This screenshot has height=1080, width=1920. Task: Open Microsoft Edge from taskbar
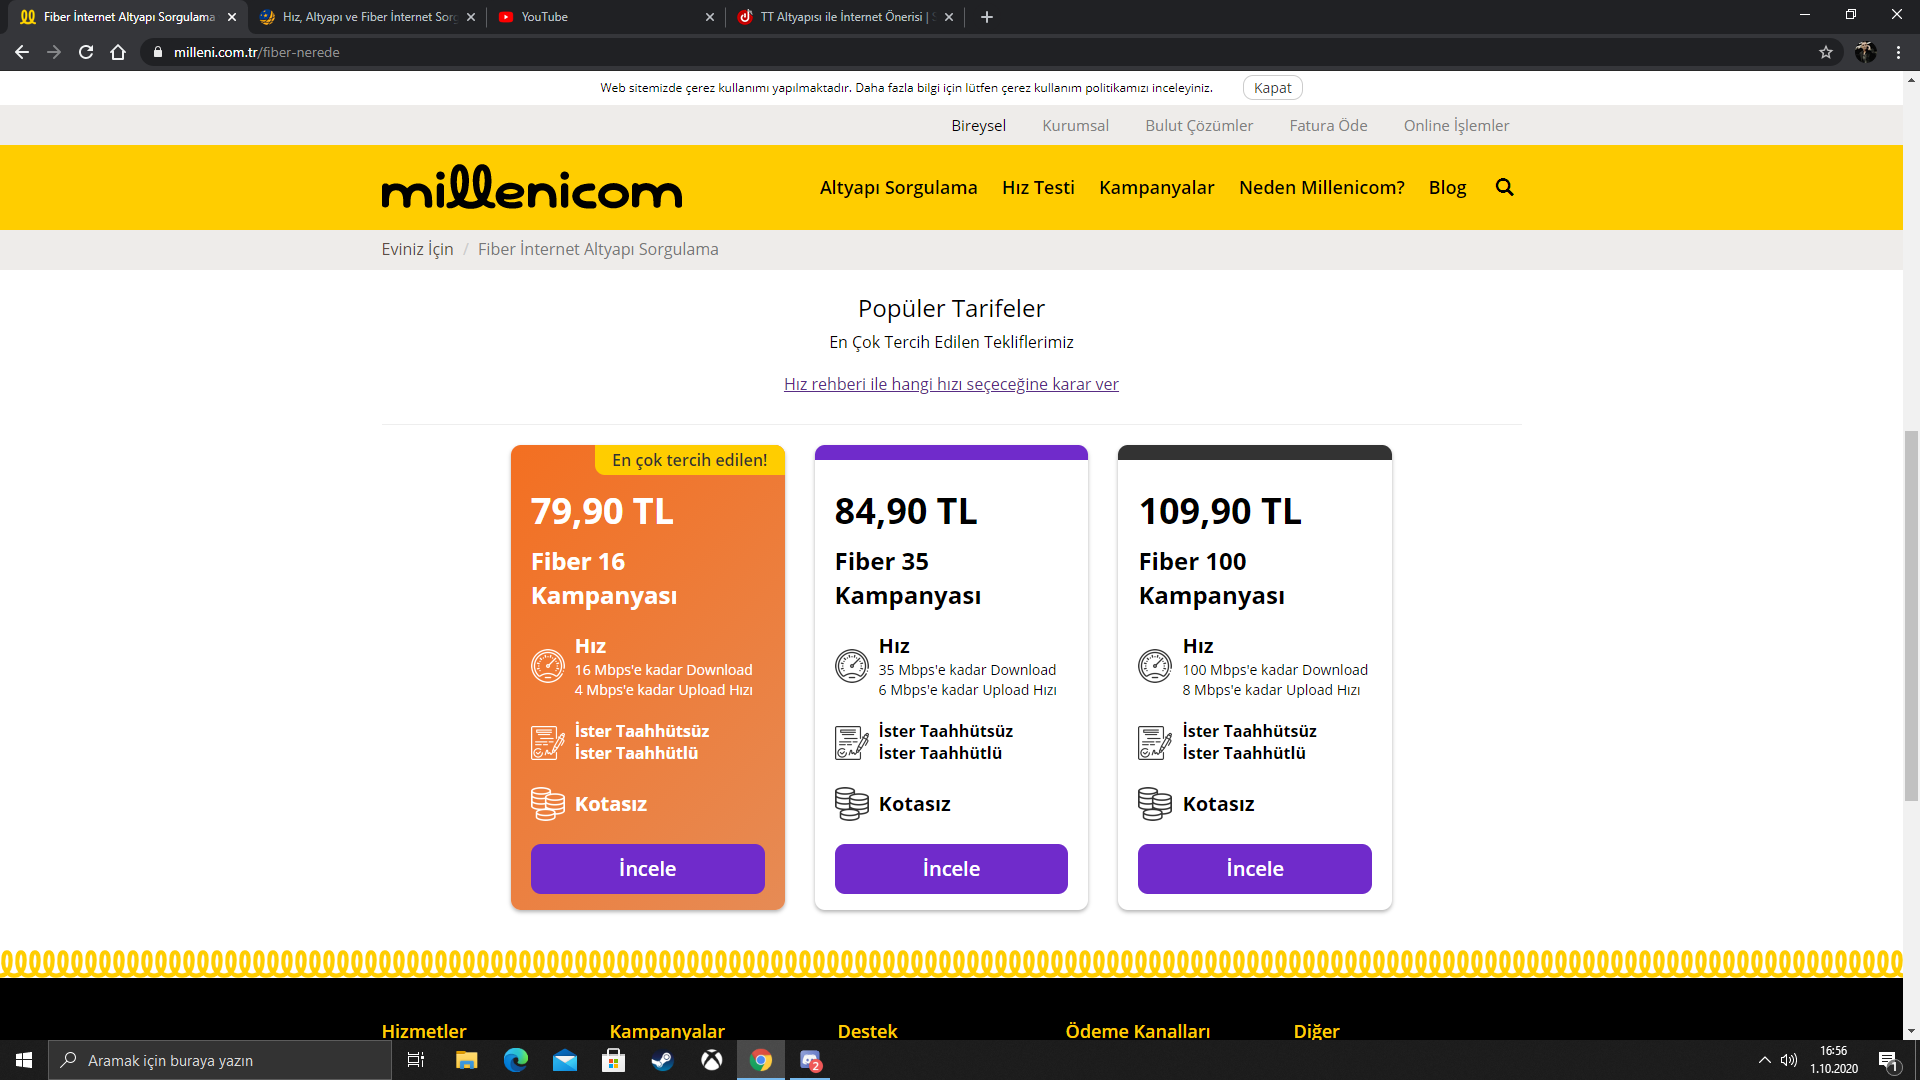click(x=516, y=1060)
